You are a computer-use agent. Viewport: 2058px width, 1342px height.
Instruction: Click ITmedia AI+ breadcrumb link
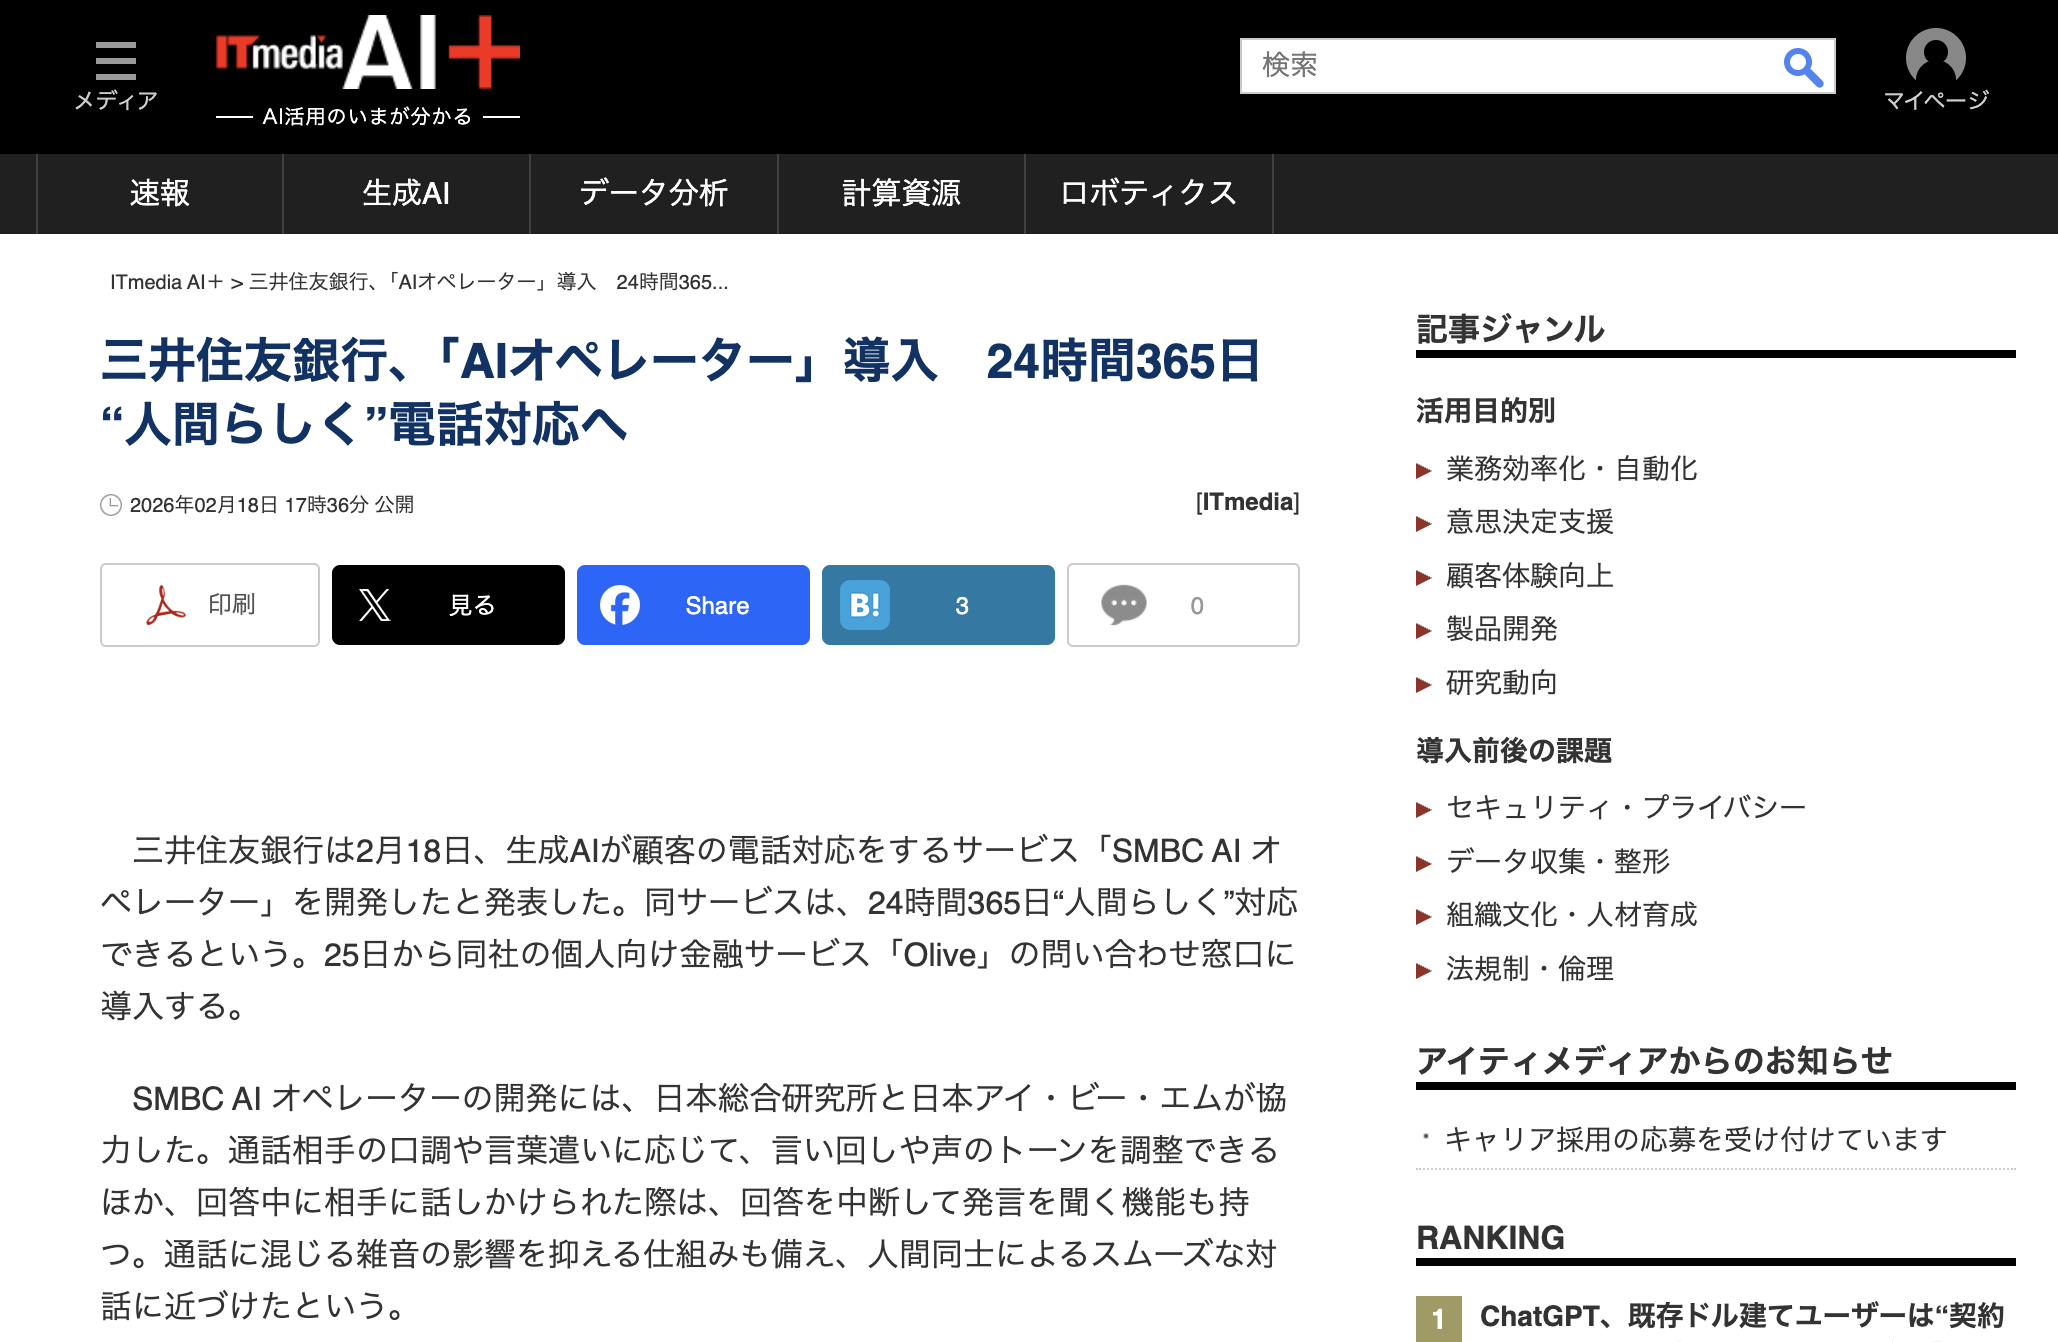166,282
